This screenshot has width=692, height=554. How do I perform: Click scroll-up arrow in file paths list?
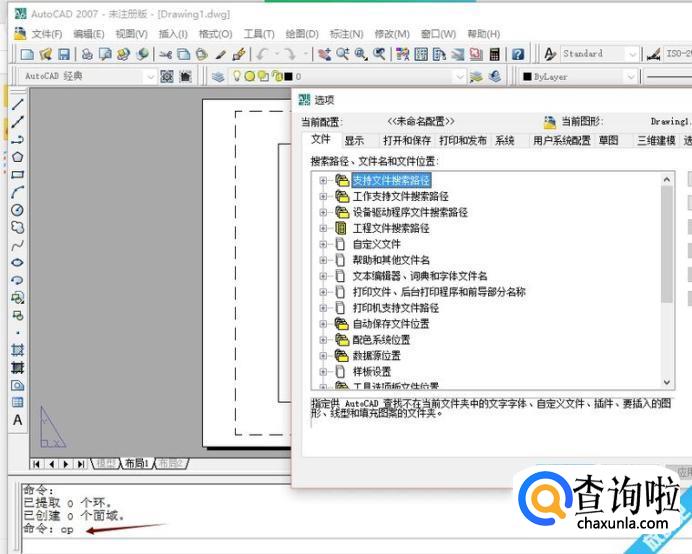[x=667, y=180]
